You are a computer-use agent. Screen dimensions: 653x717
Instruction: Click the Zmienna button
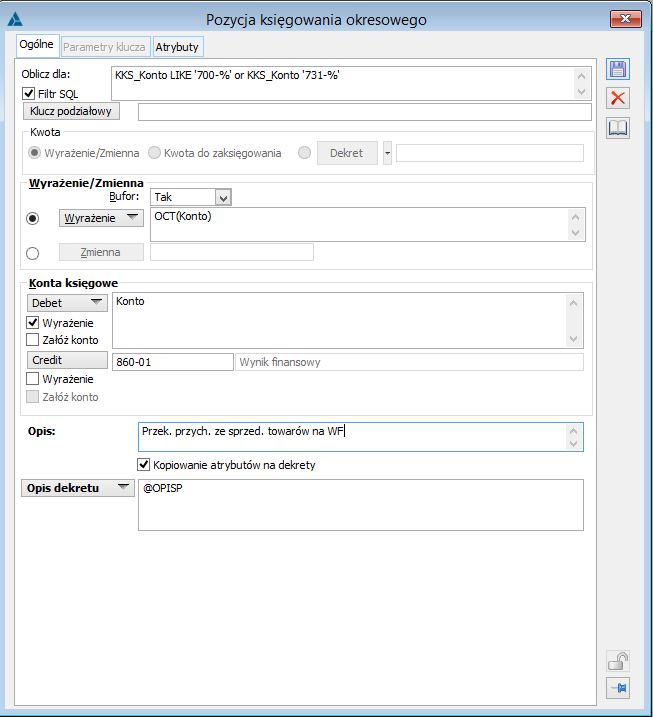101,252
